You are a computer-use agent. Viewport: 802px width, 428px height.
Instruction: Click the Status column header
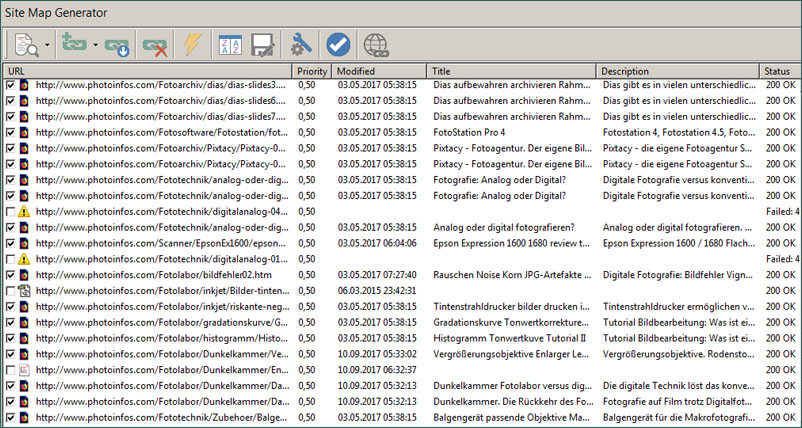click(x=780, y=71)
